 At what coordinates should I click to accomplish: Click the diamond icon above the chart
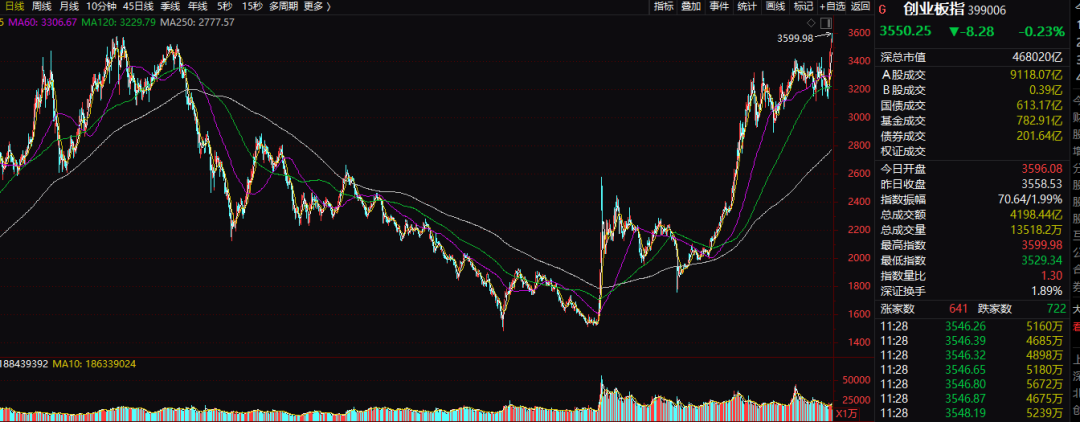pos(811,21)
